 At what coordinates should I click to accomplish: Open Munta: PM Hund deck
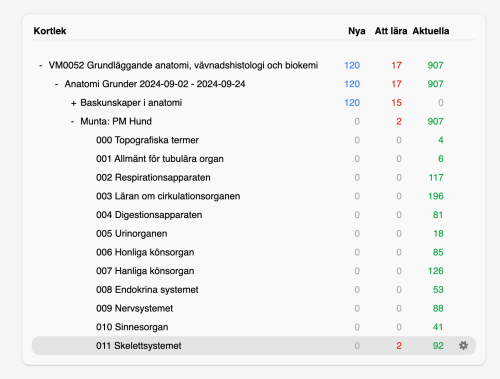tap(116, 121)
